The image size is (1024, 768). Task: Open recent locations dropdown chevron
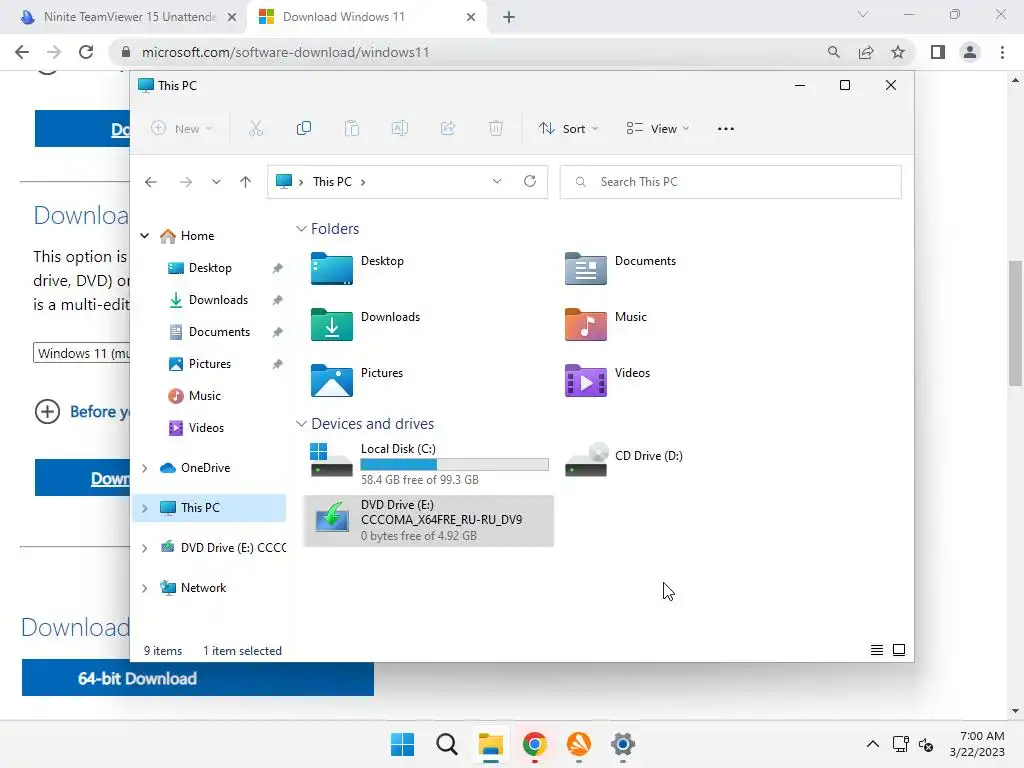point(216,182)
